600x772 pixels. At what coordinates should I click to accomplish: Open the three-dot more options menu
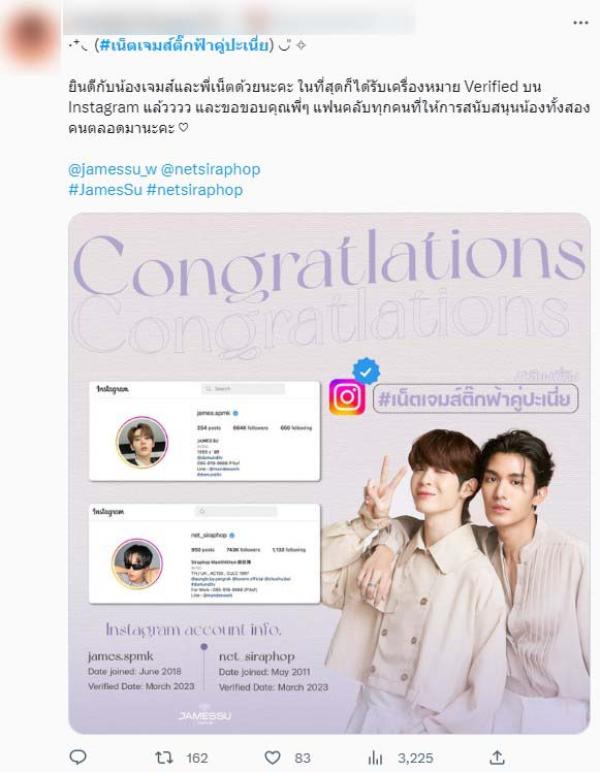pyautogui.click(x=581, y=23)
